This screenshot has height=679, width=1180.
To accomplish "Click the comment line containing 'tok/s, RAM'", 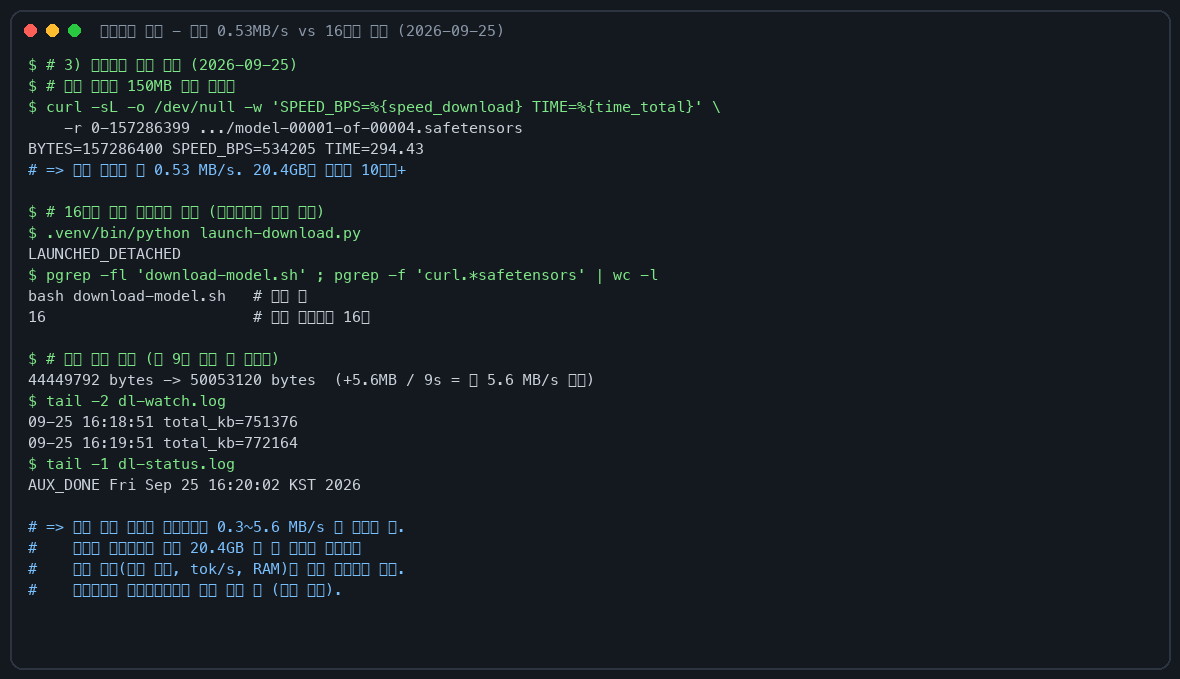I will tap(216, 570).
